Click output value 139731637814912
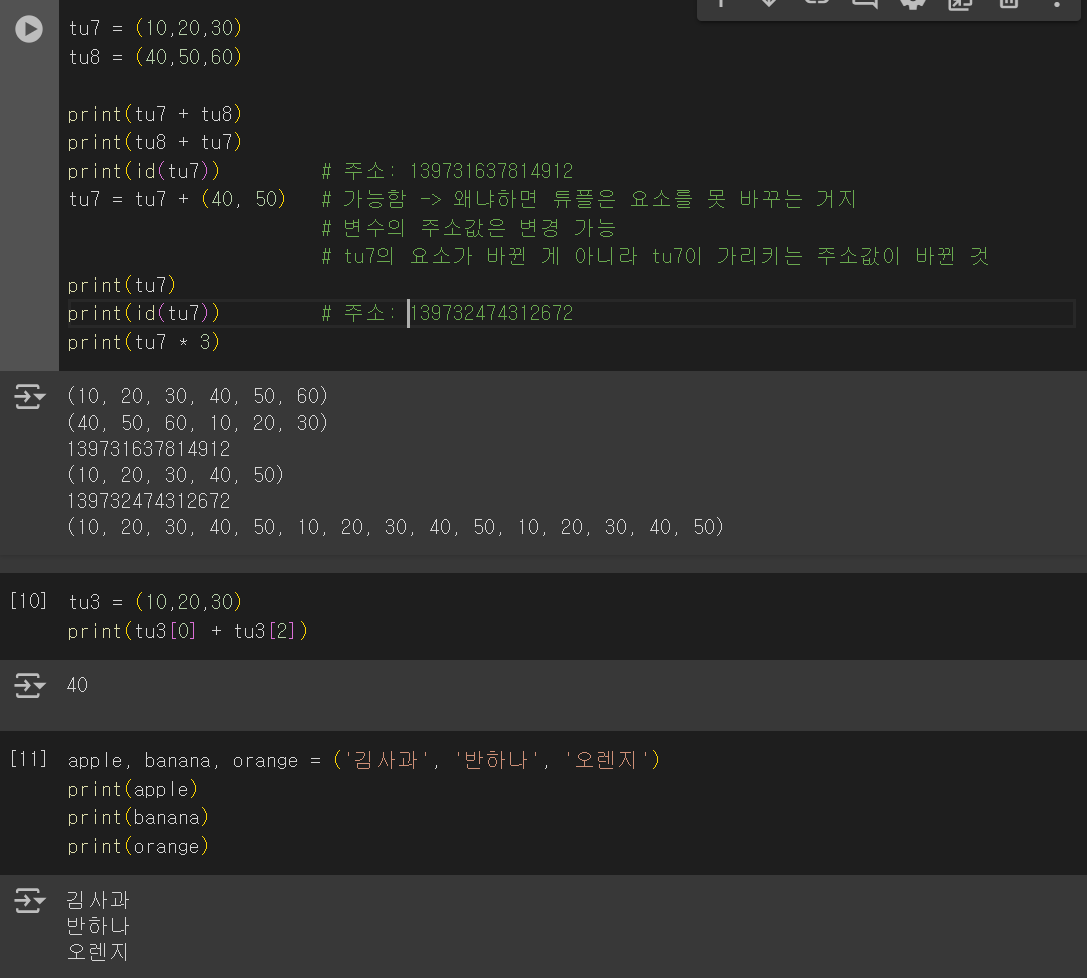This screenshot has height=978, width=1087. click(148, 449)
